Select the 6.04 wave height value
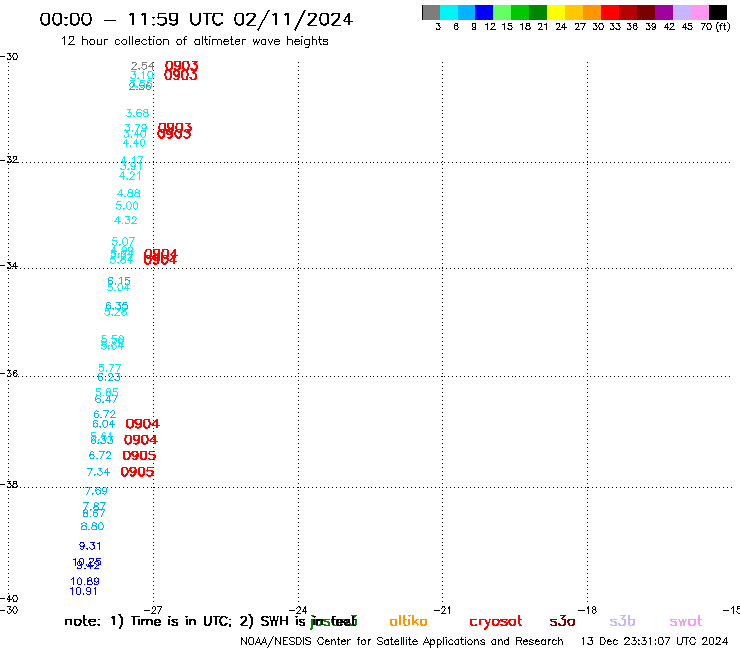The width and height of the screenshot is (740, 650). tap(104, 424)
